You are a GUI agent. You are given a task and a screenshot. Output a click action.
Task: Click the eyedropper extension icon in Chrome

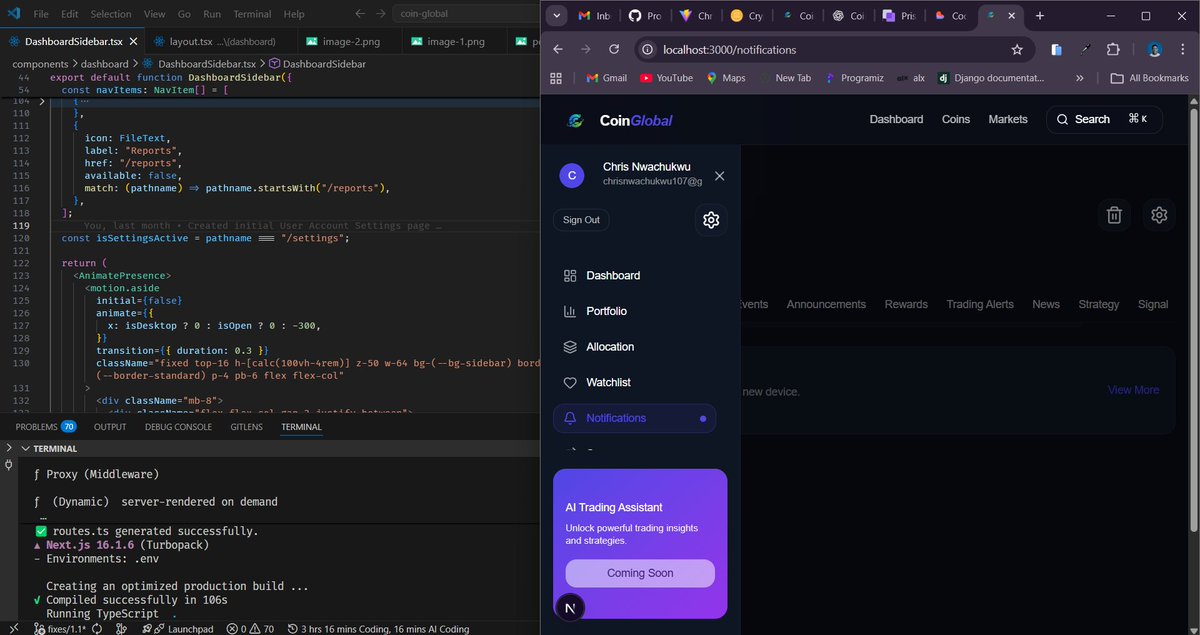1085,49
